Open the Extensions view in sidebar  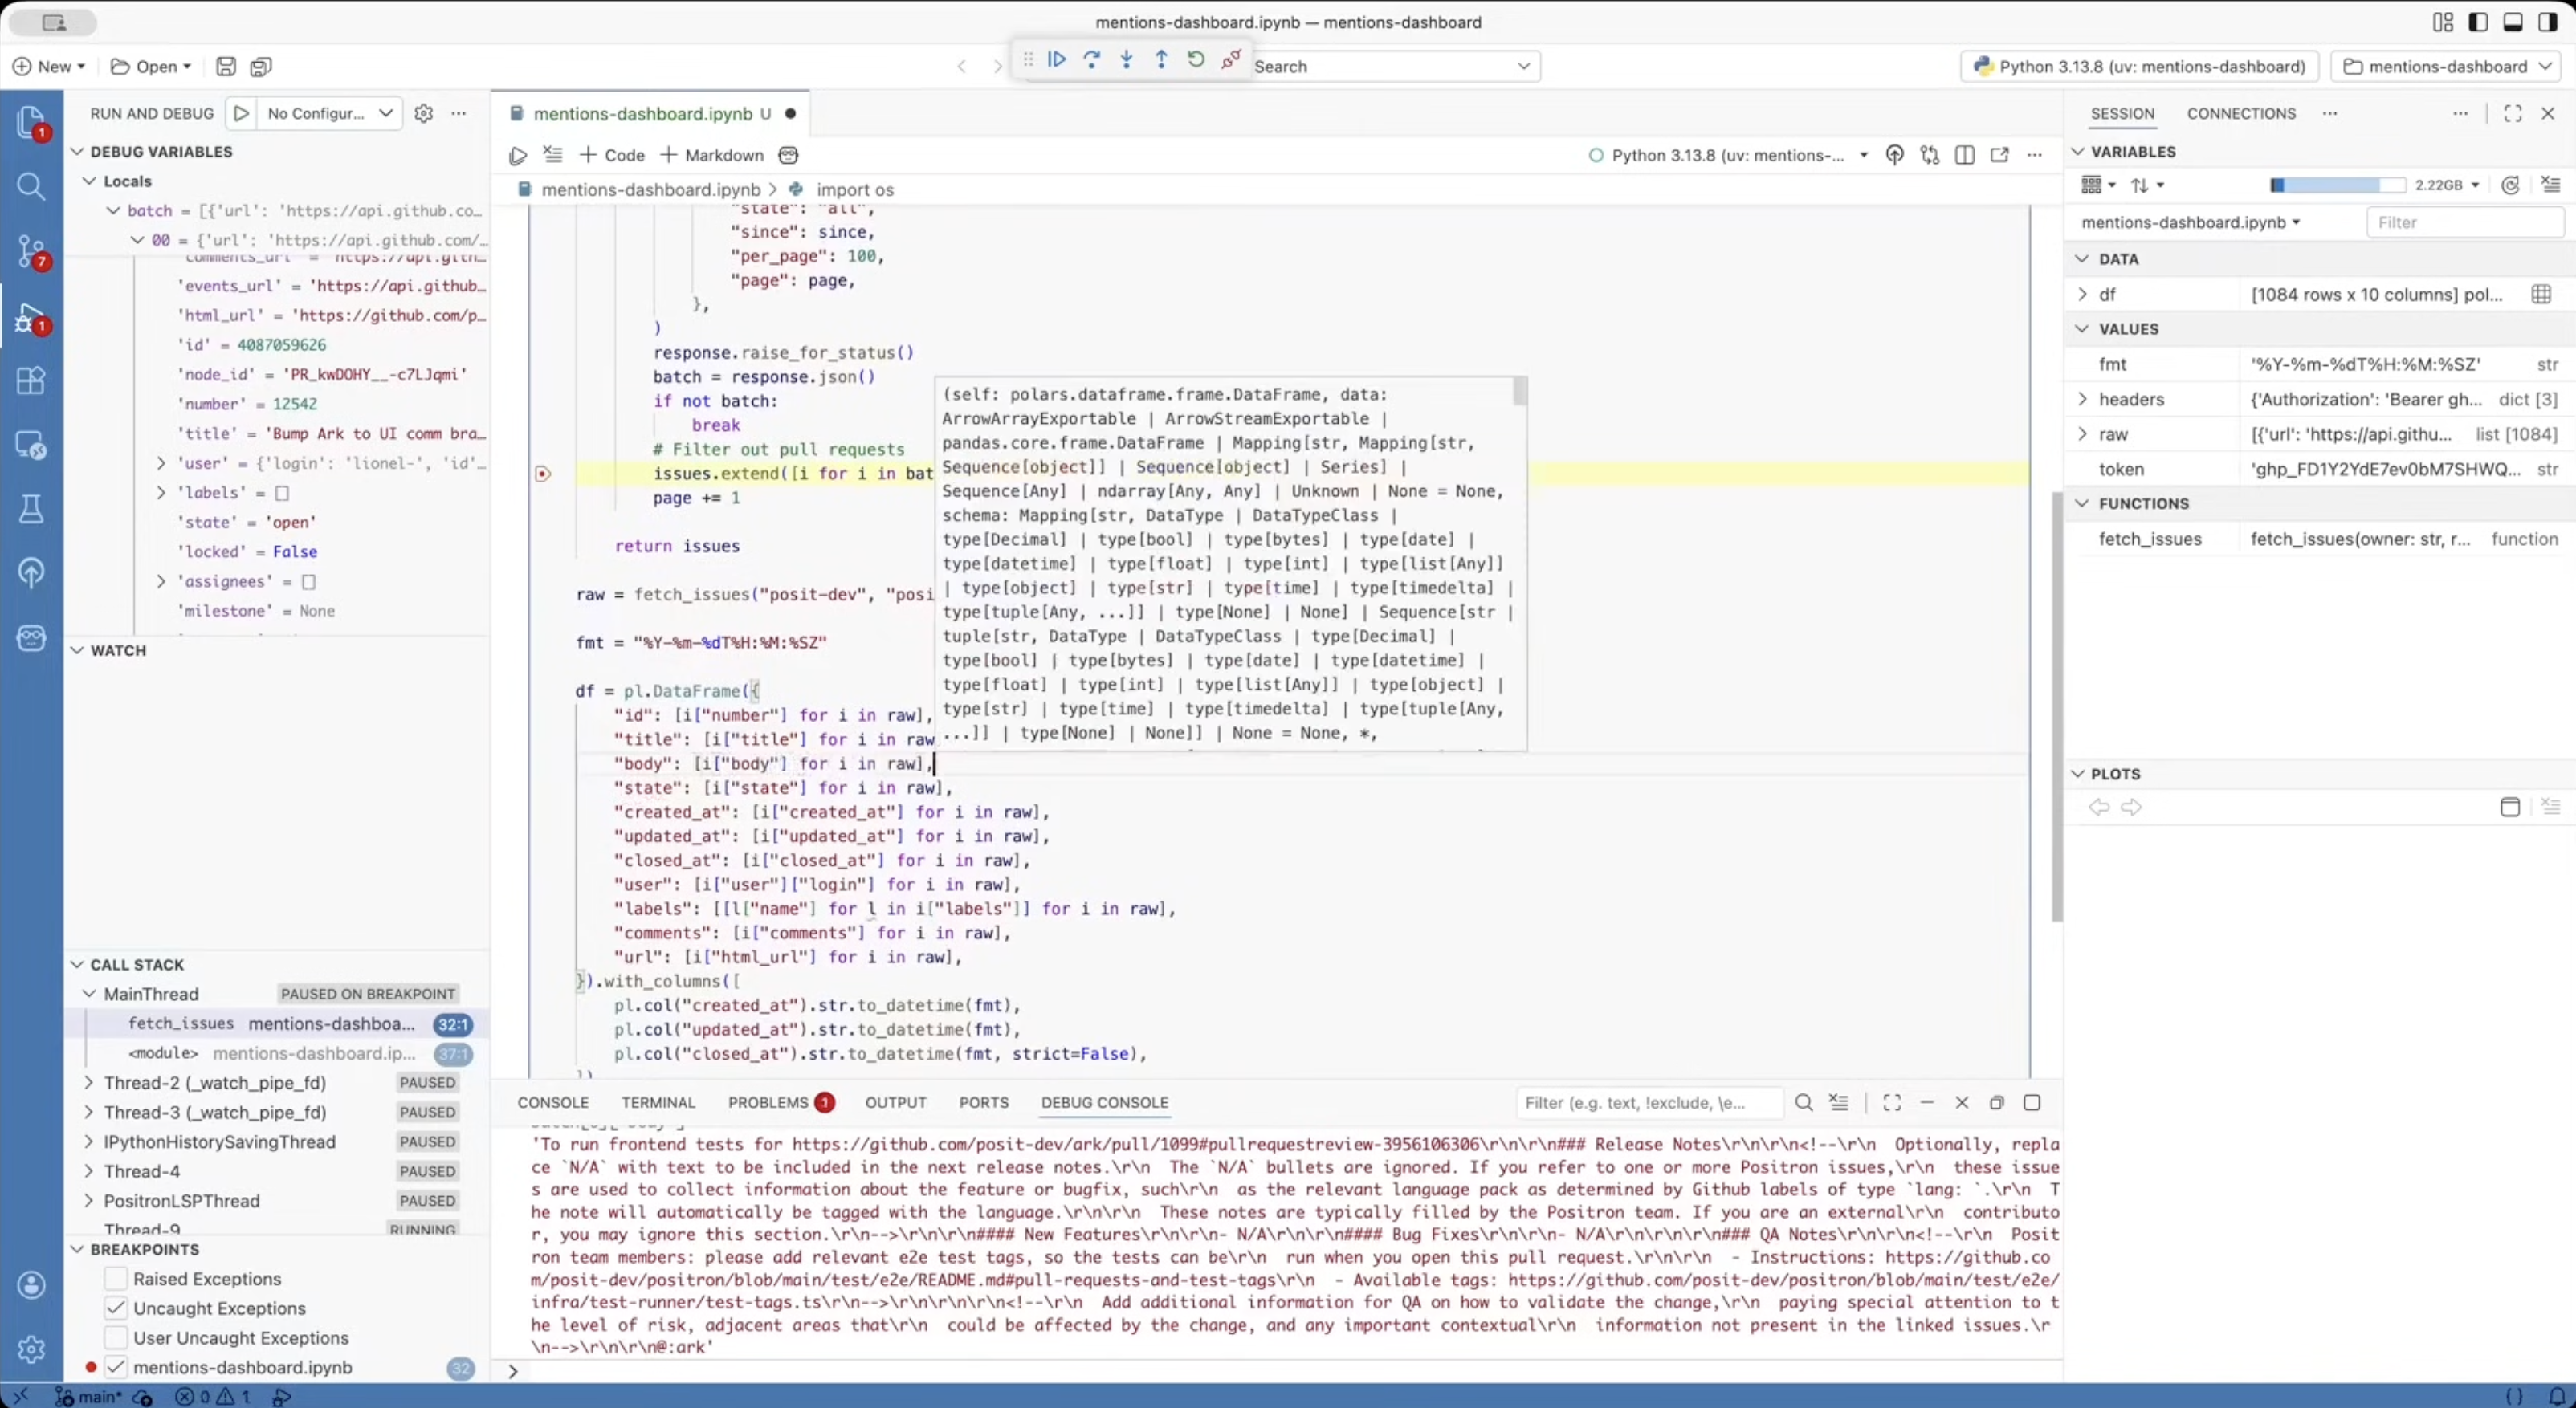31,380
